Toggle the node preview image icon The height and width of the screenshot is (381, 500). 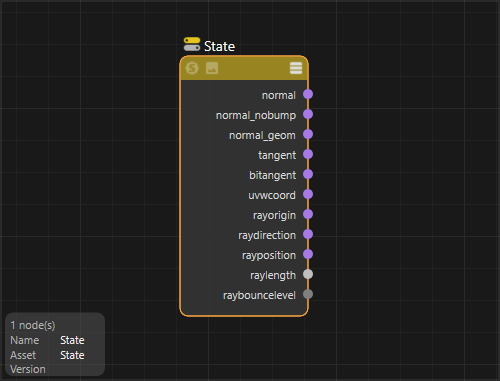[x=212, y=68]
